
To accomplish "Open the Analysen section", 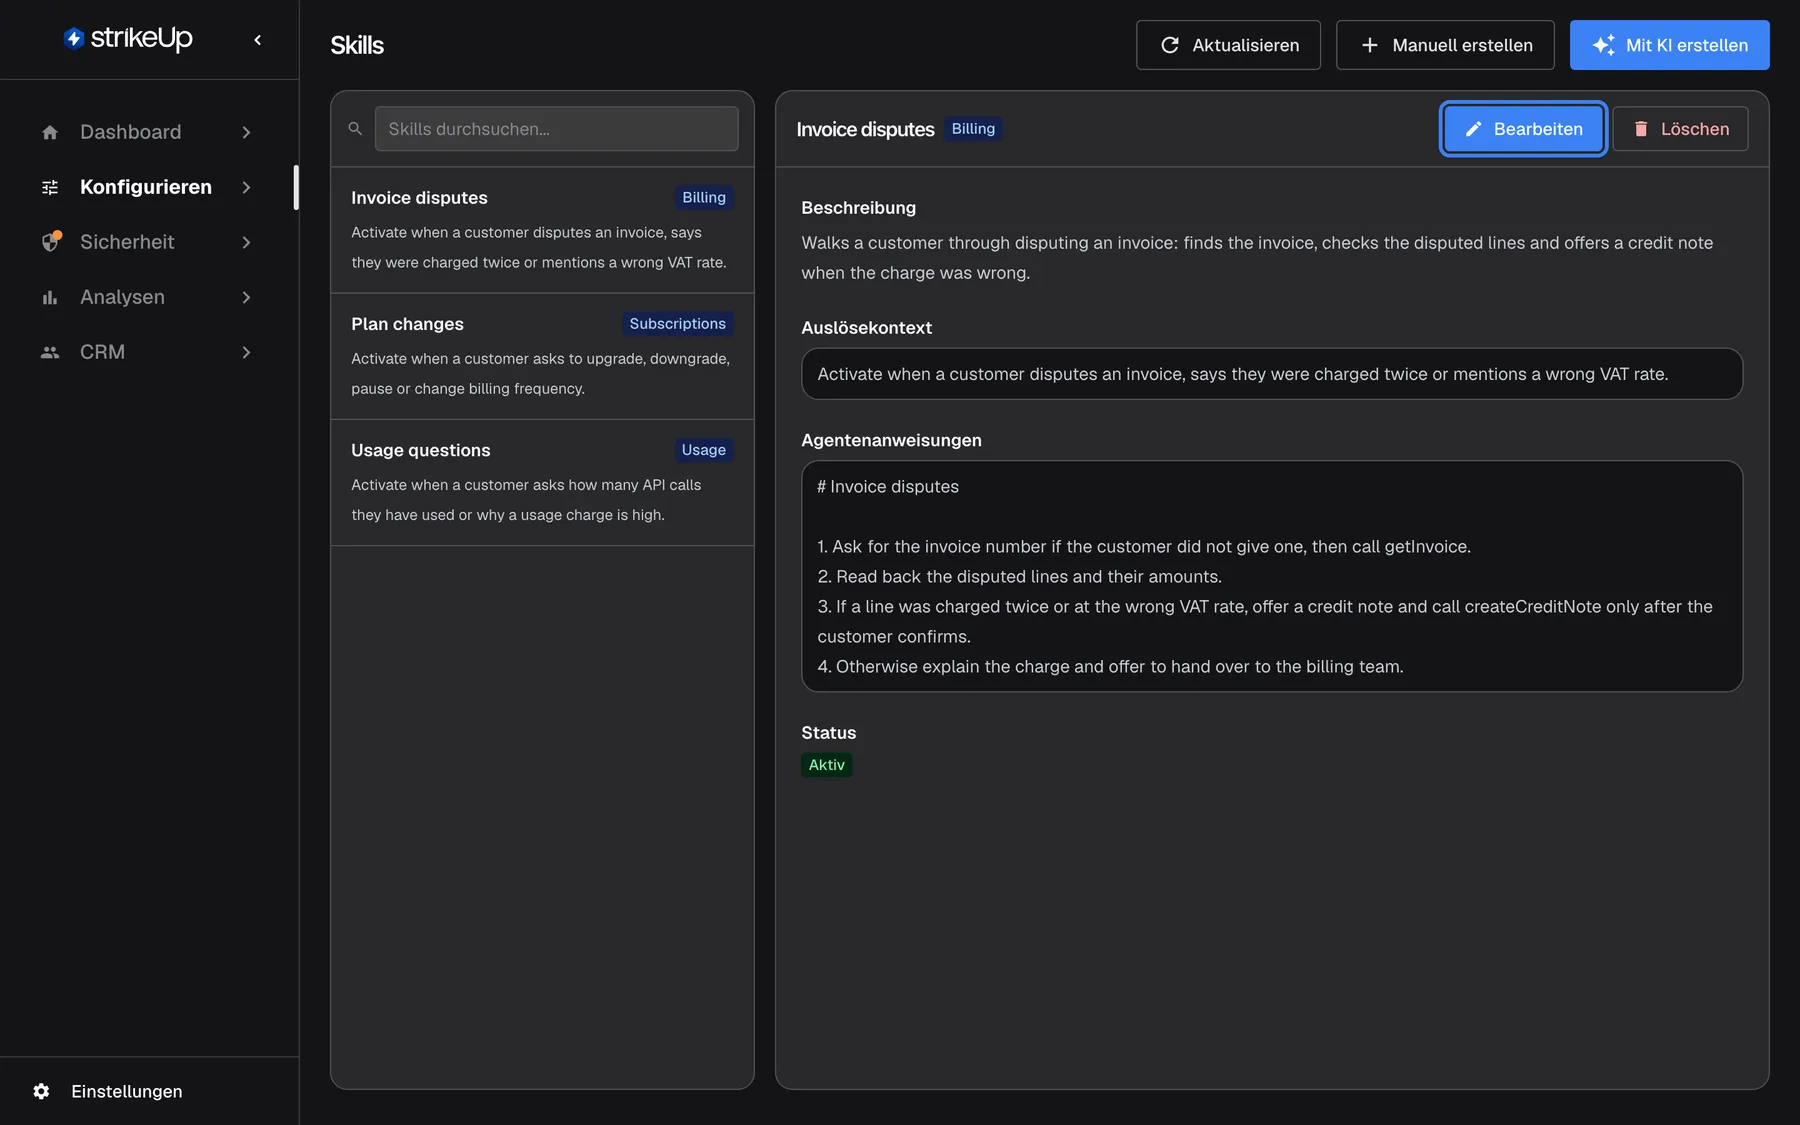I will coord(148,297).
